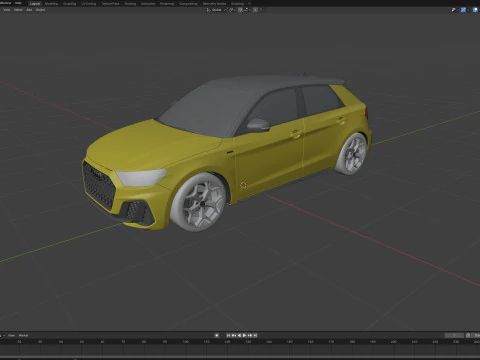Toggle snapping magnet icon
The height and width of the screenshot is (360, 480).
(240, 10)
